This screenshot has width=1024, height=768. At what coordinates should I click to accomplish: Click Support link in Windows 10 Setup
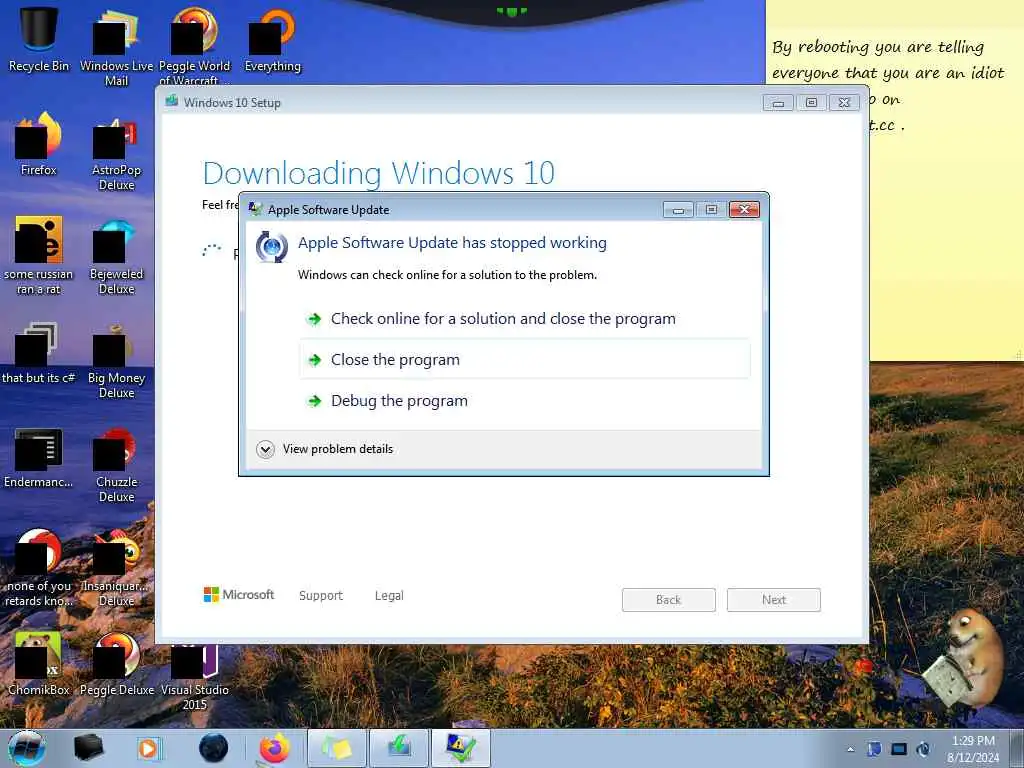click(321, 596)
